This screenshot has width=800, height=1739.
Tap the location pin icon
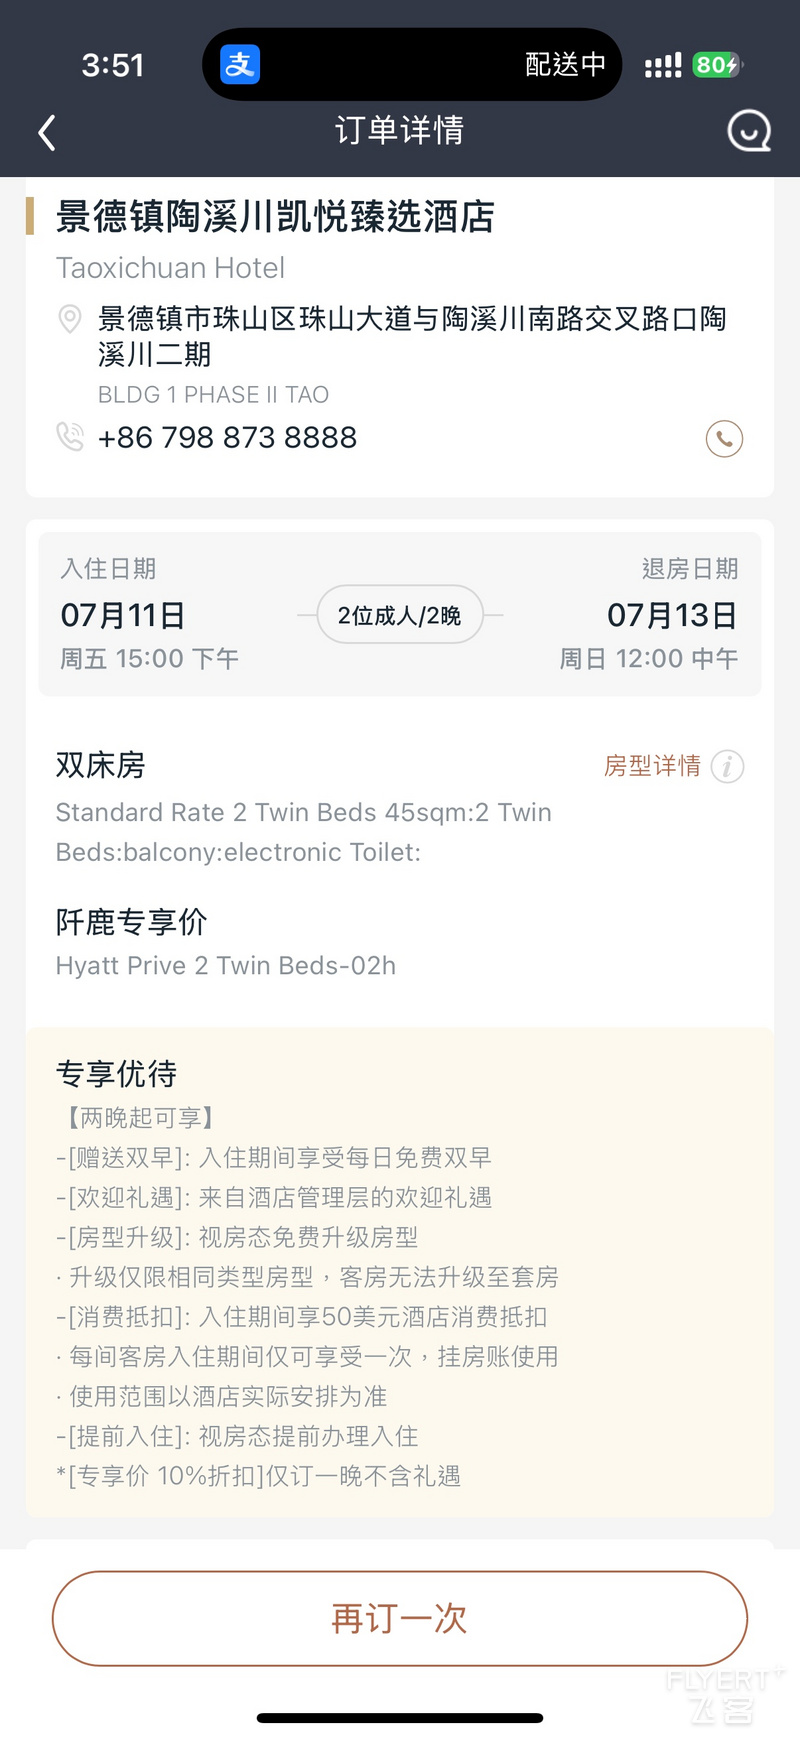tap(70, 319)
